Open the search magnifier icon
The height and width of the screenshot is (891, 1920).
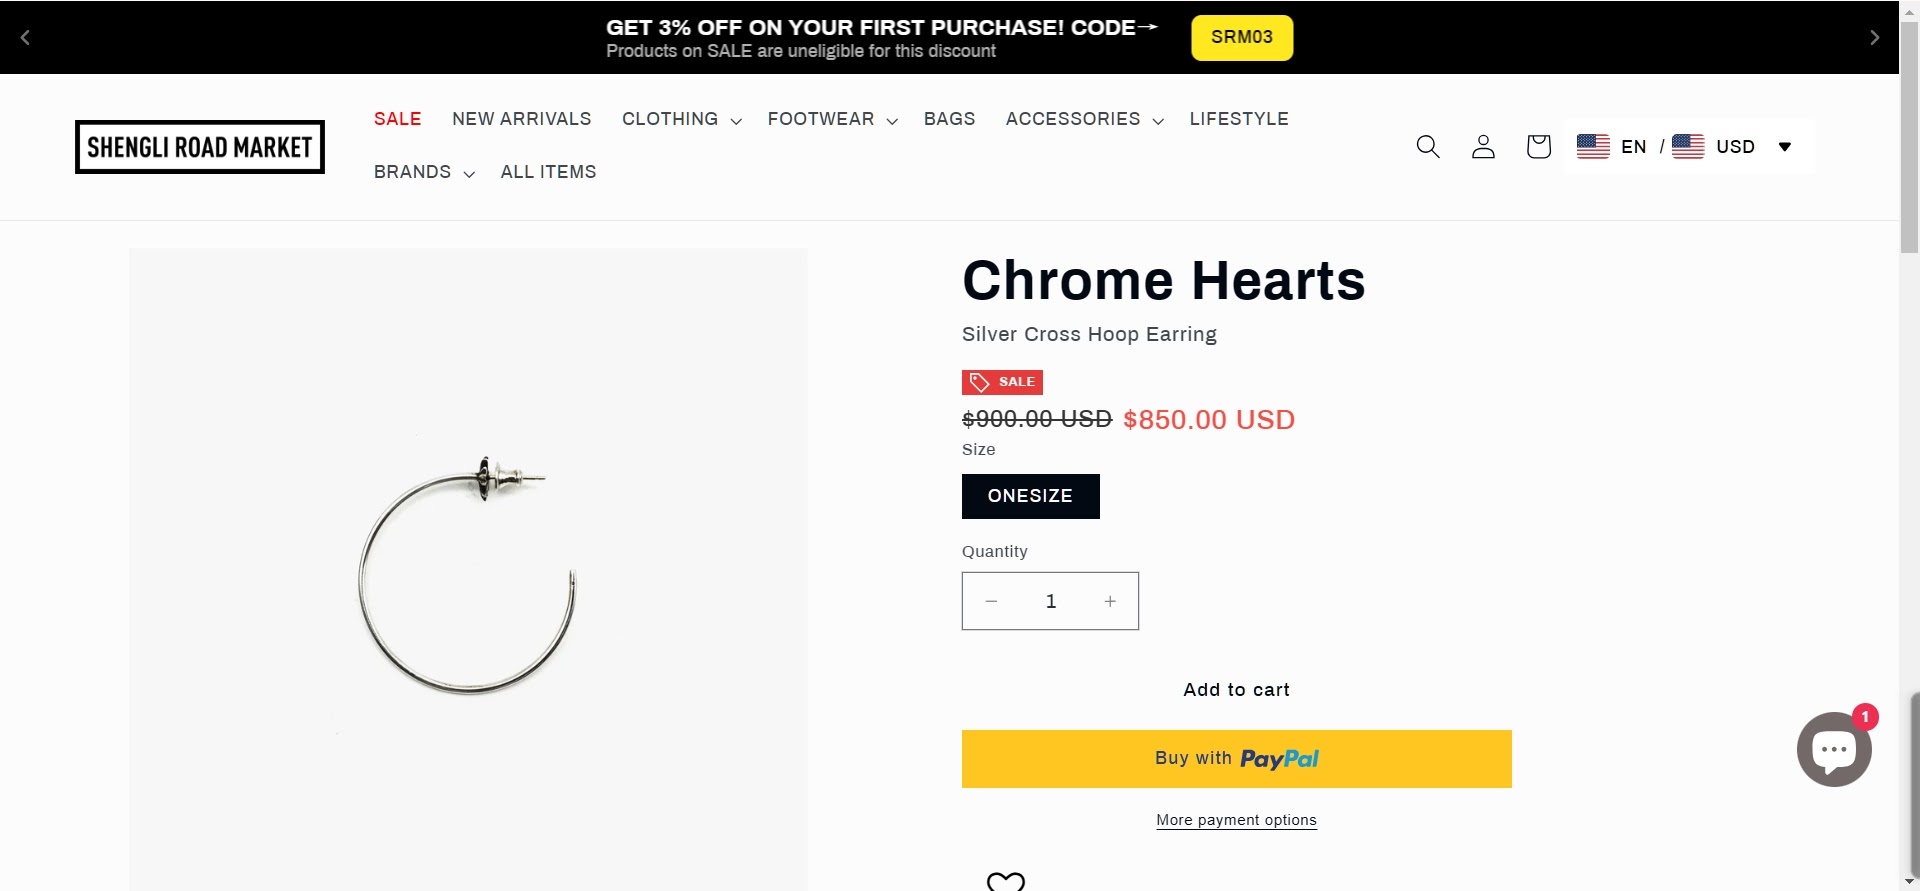pos(1428,147)
